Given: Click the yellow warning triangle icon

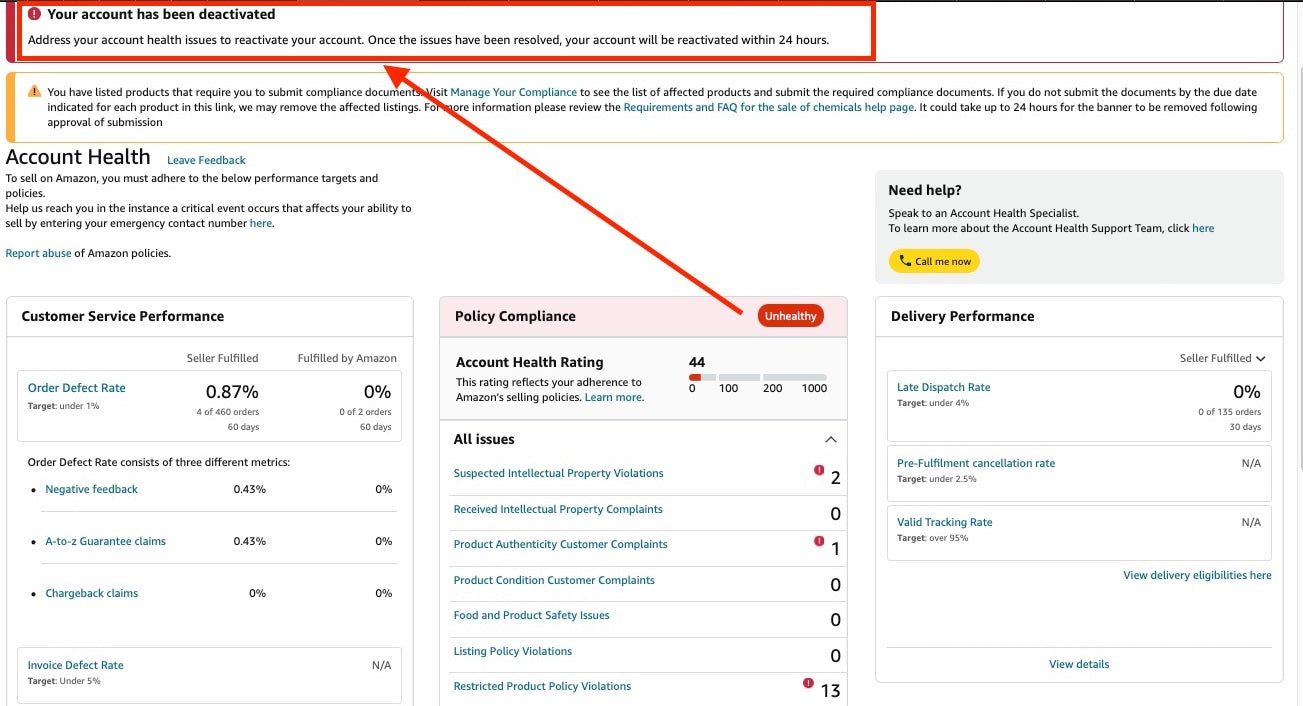Looking at the screenshot, I should (x=34, y=92).
